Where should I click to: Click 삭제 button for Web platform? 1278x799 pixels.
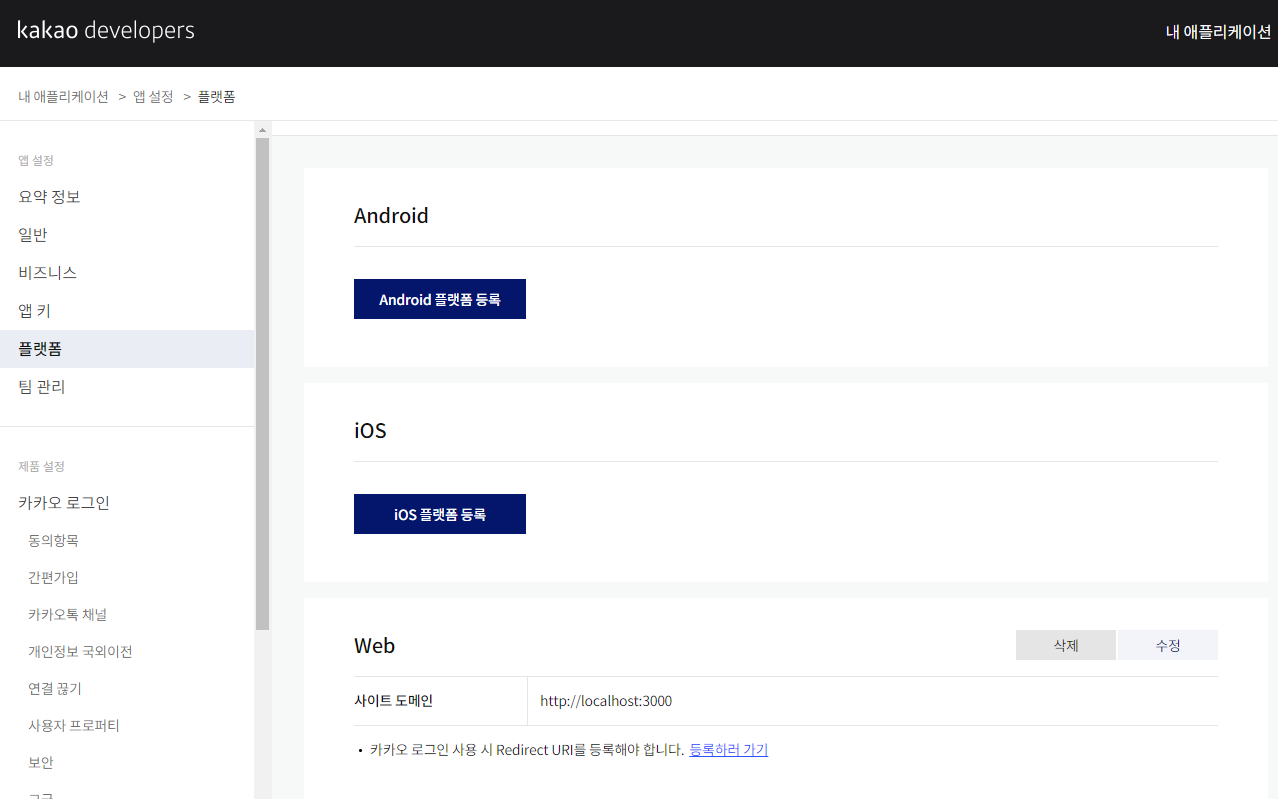pos(1066,645)
